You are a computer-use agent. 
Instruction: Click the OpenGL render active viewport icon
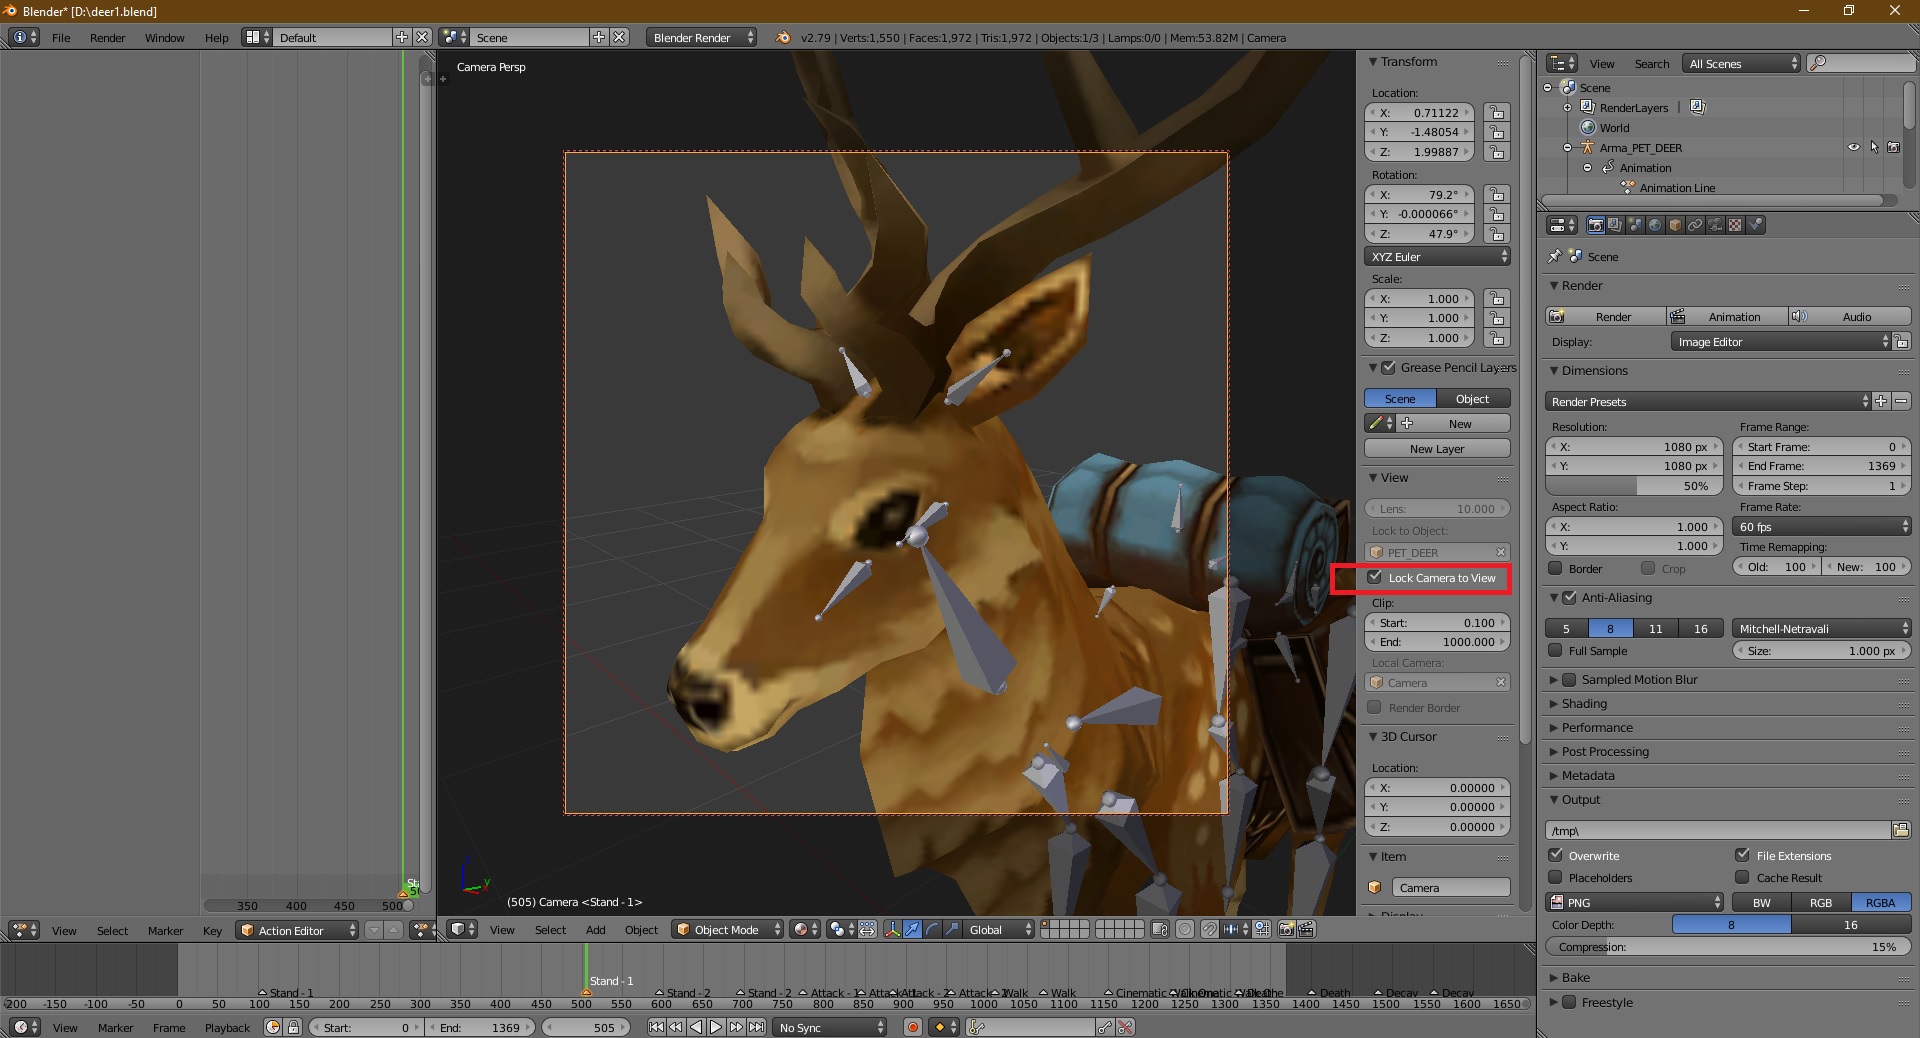[x=1286, y=929]
